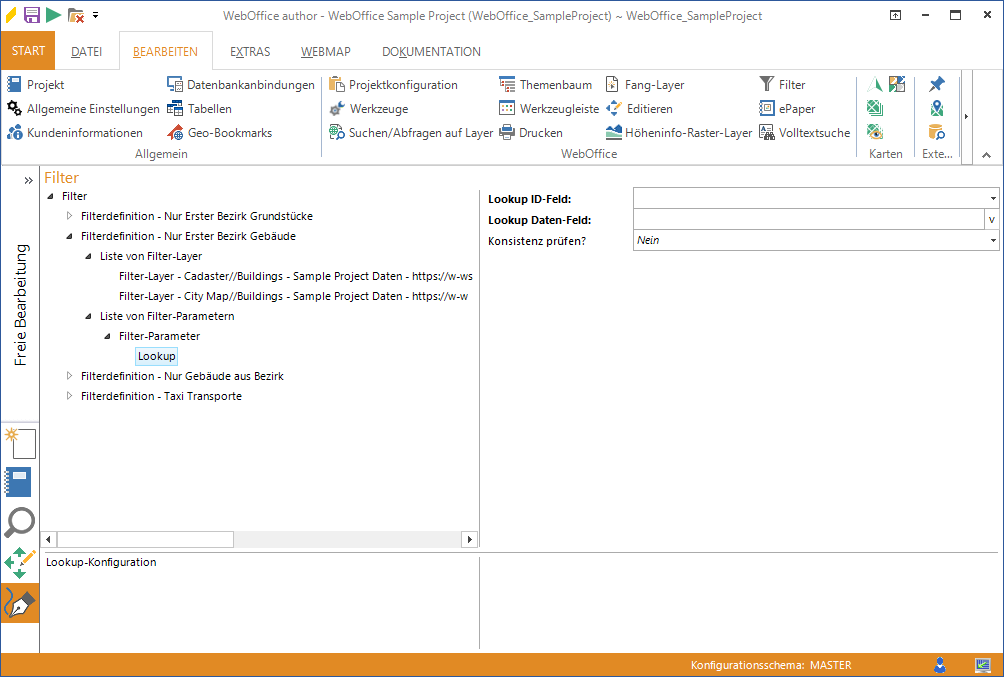Open the Konsistenz prüfen dropdown
This screenshot has height=677, width=1004.
993,240
